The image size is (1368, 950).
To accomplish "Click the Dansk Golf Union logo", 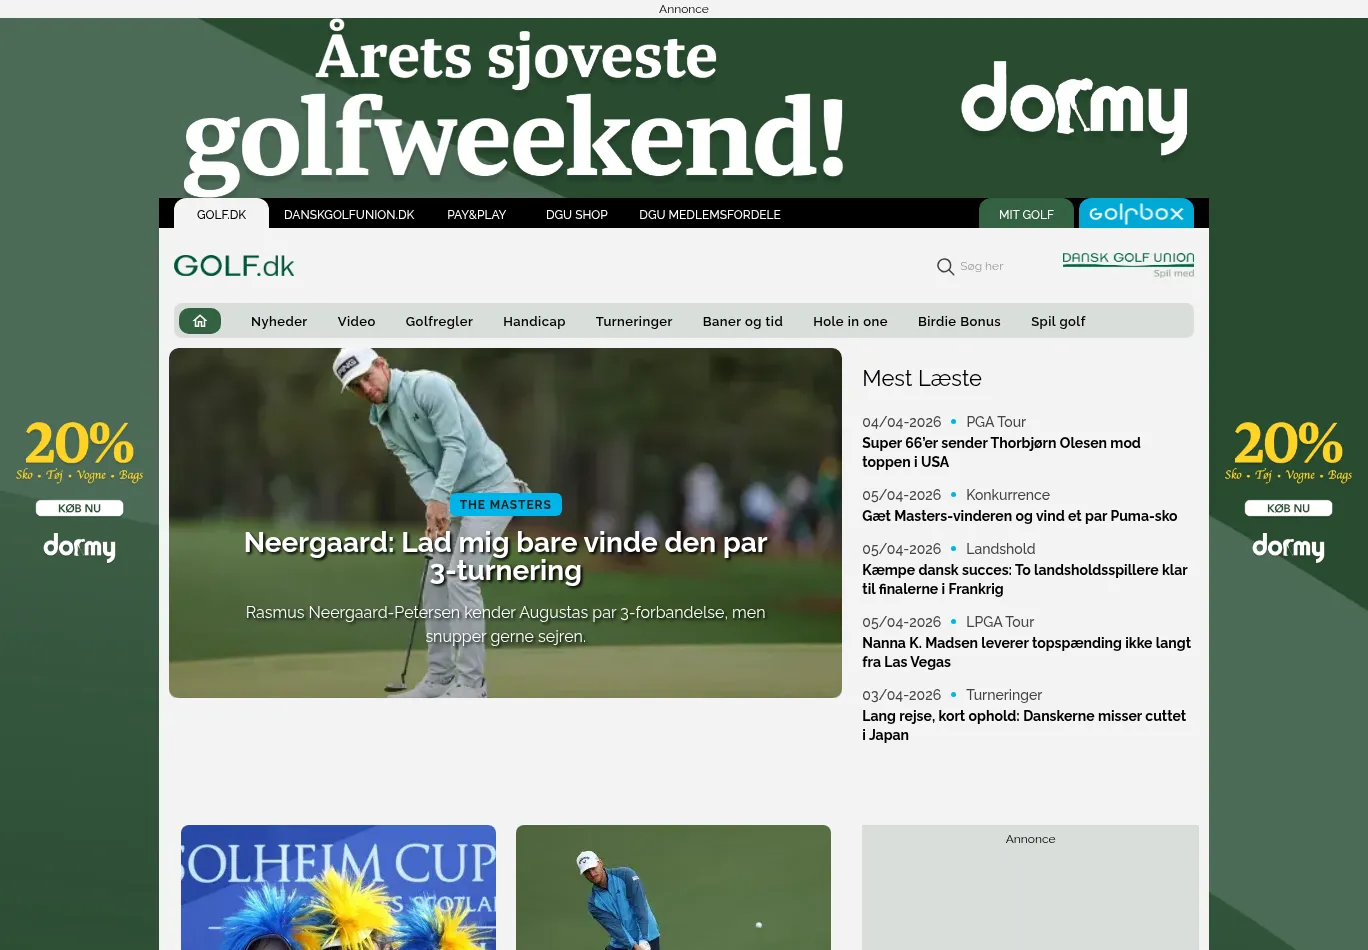I will click(1128, 264).
